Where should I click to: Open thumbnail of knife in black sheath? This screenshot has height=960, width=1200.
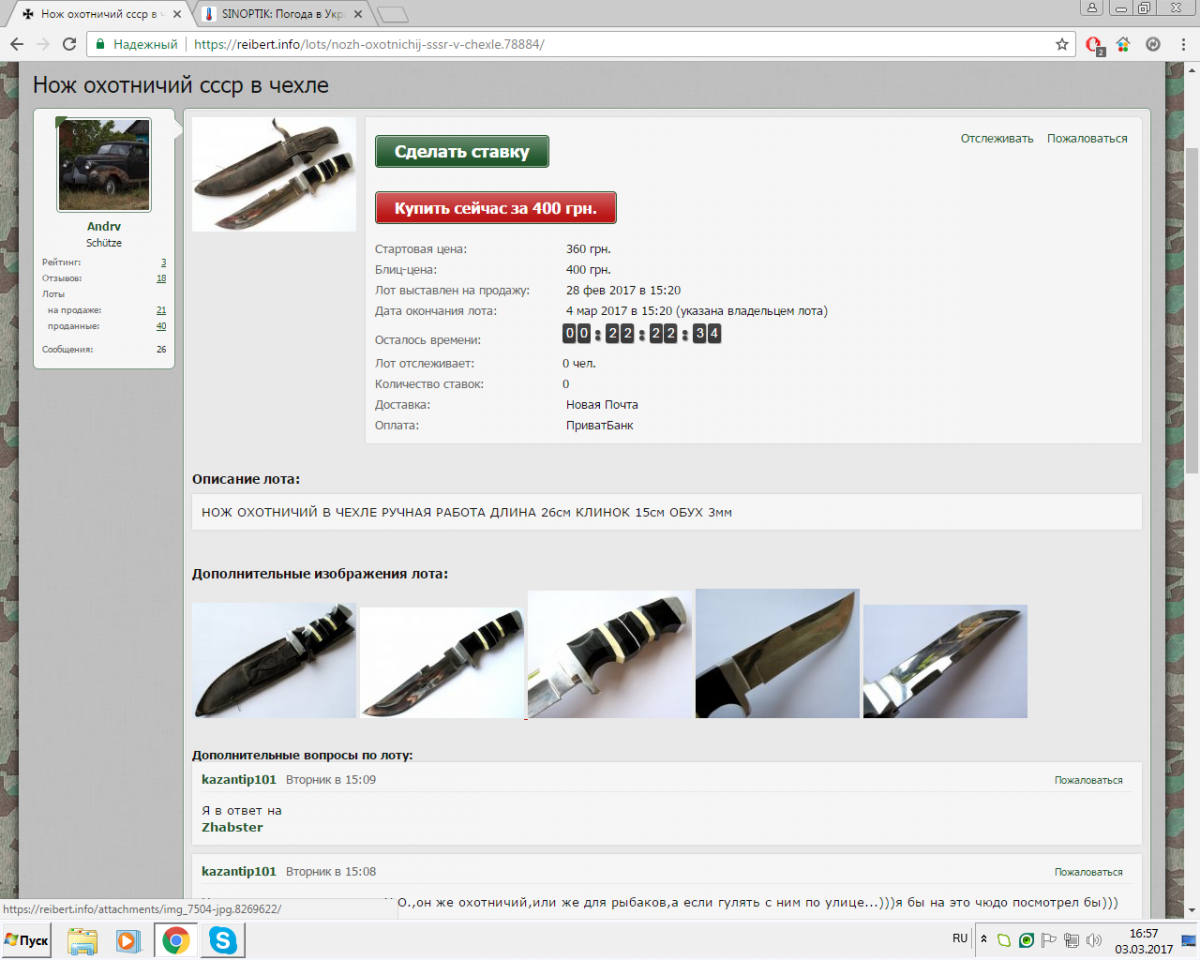pyautogui.click(x=274, y=661)
